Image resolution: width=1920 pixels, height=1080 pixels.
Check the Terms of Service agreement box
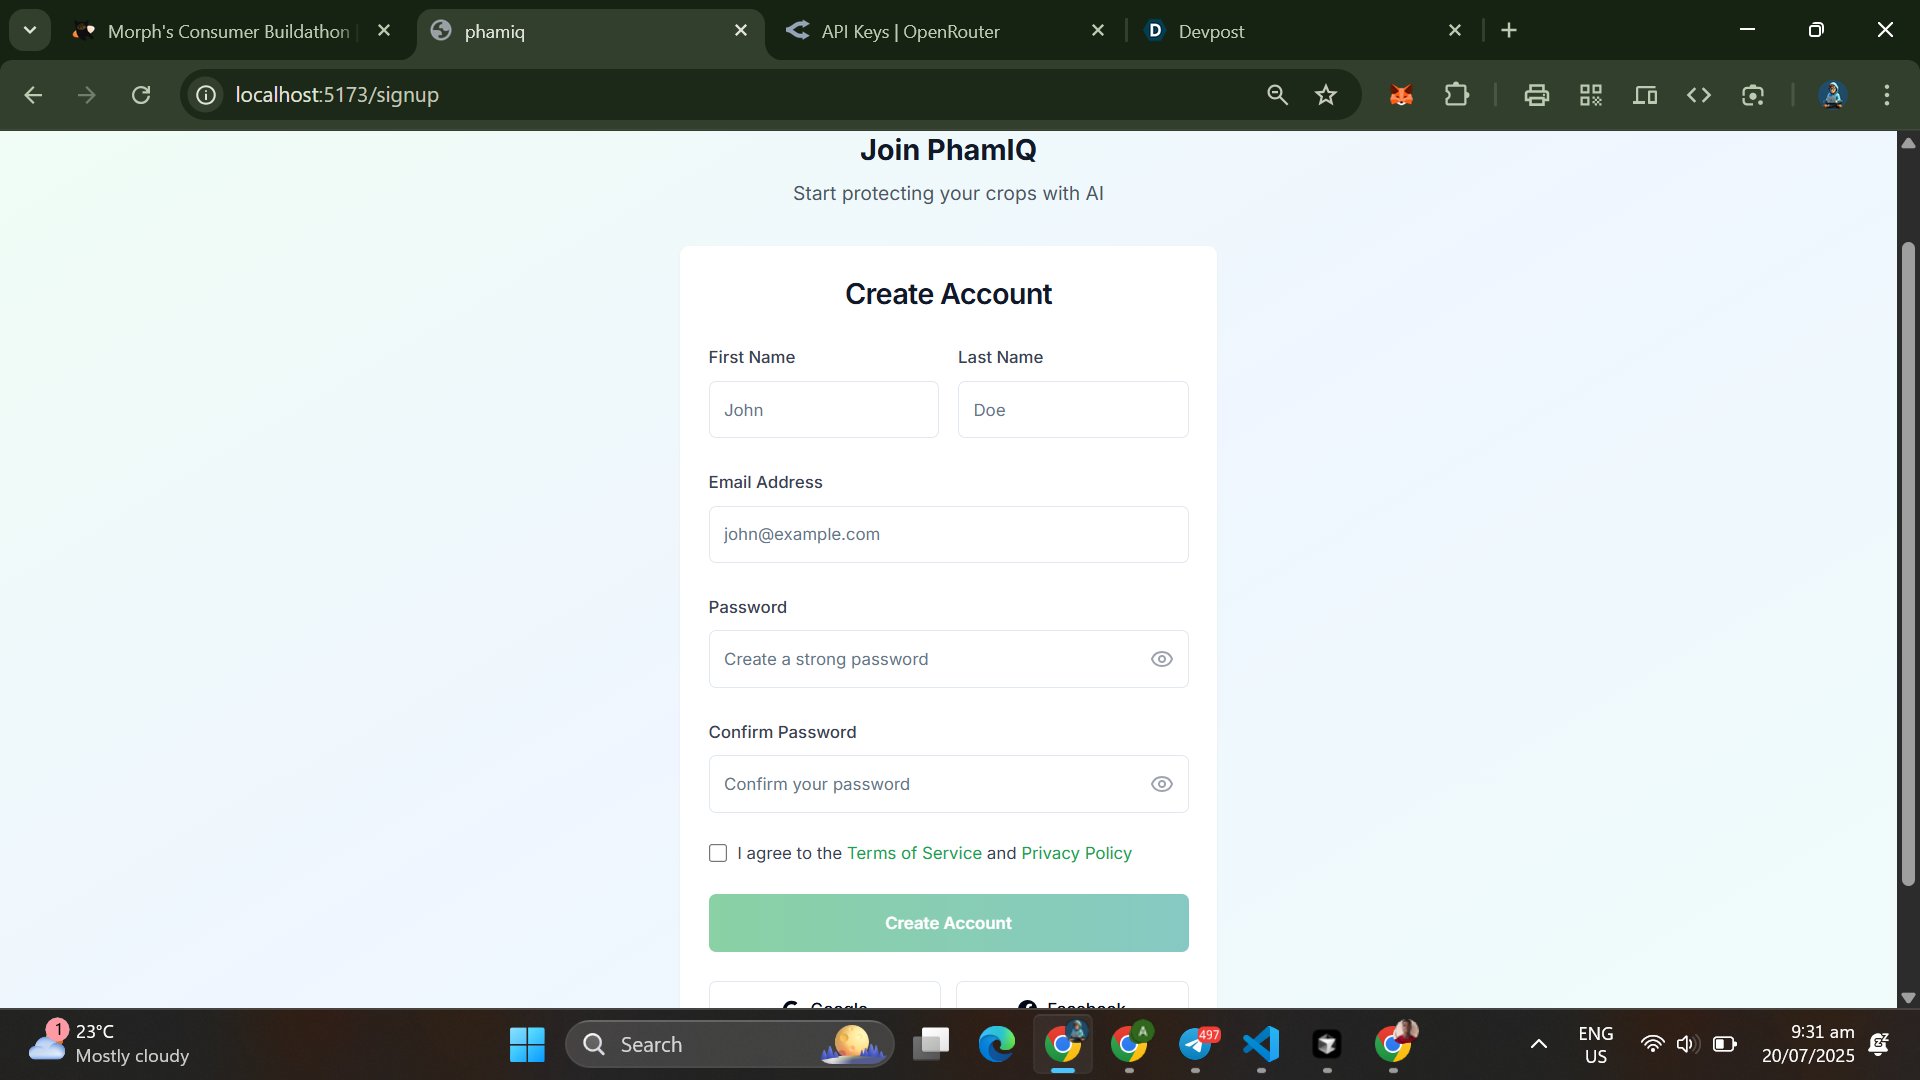tap(718, 853)
